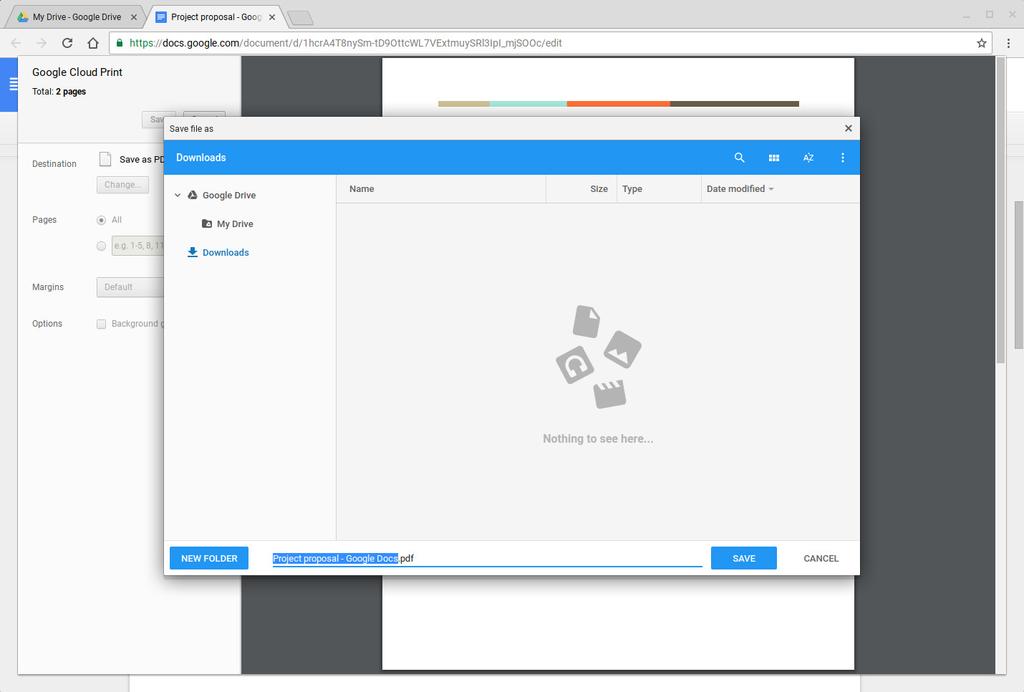The image size is (1024, 692).
Task: Open the Chrome menu
Action: [x=1008, y=43]
